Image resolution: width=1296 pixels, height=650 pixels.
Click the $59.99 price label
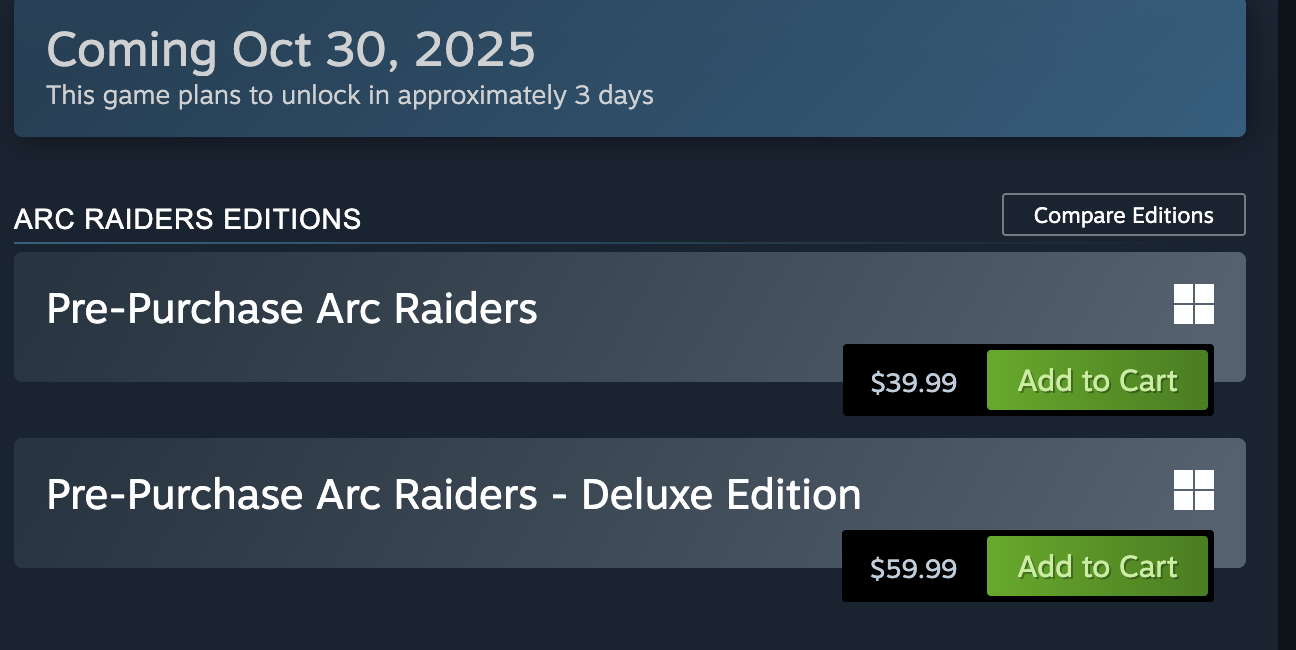pyautogui.click(x=913, y=568)
